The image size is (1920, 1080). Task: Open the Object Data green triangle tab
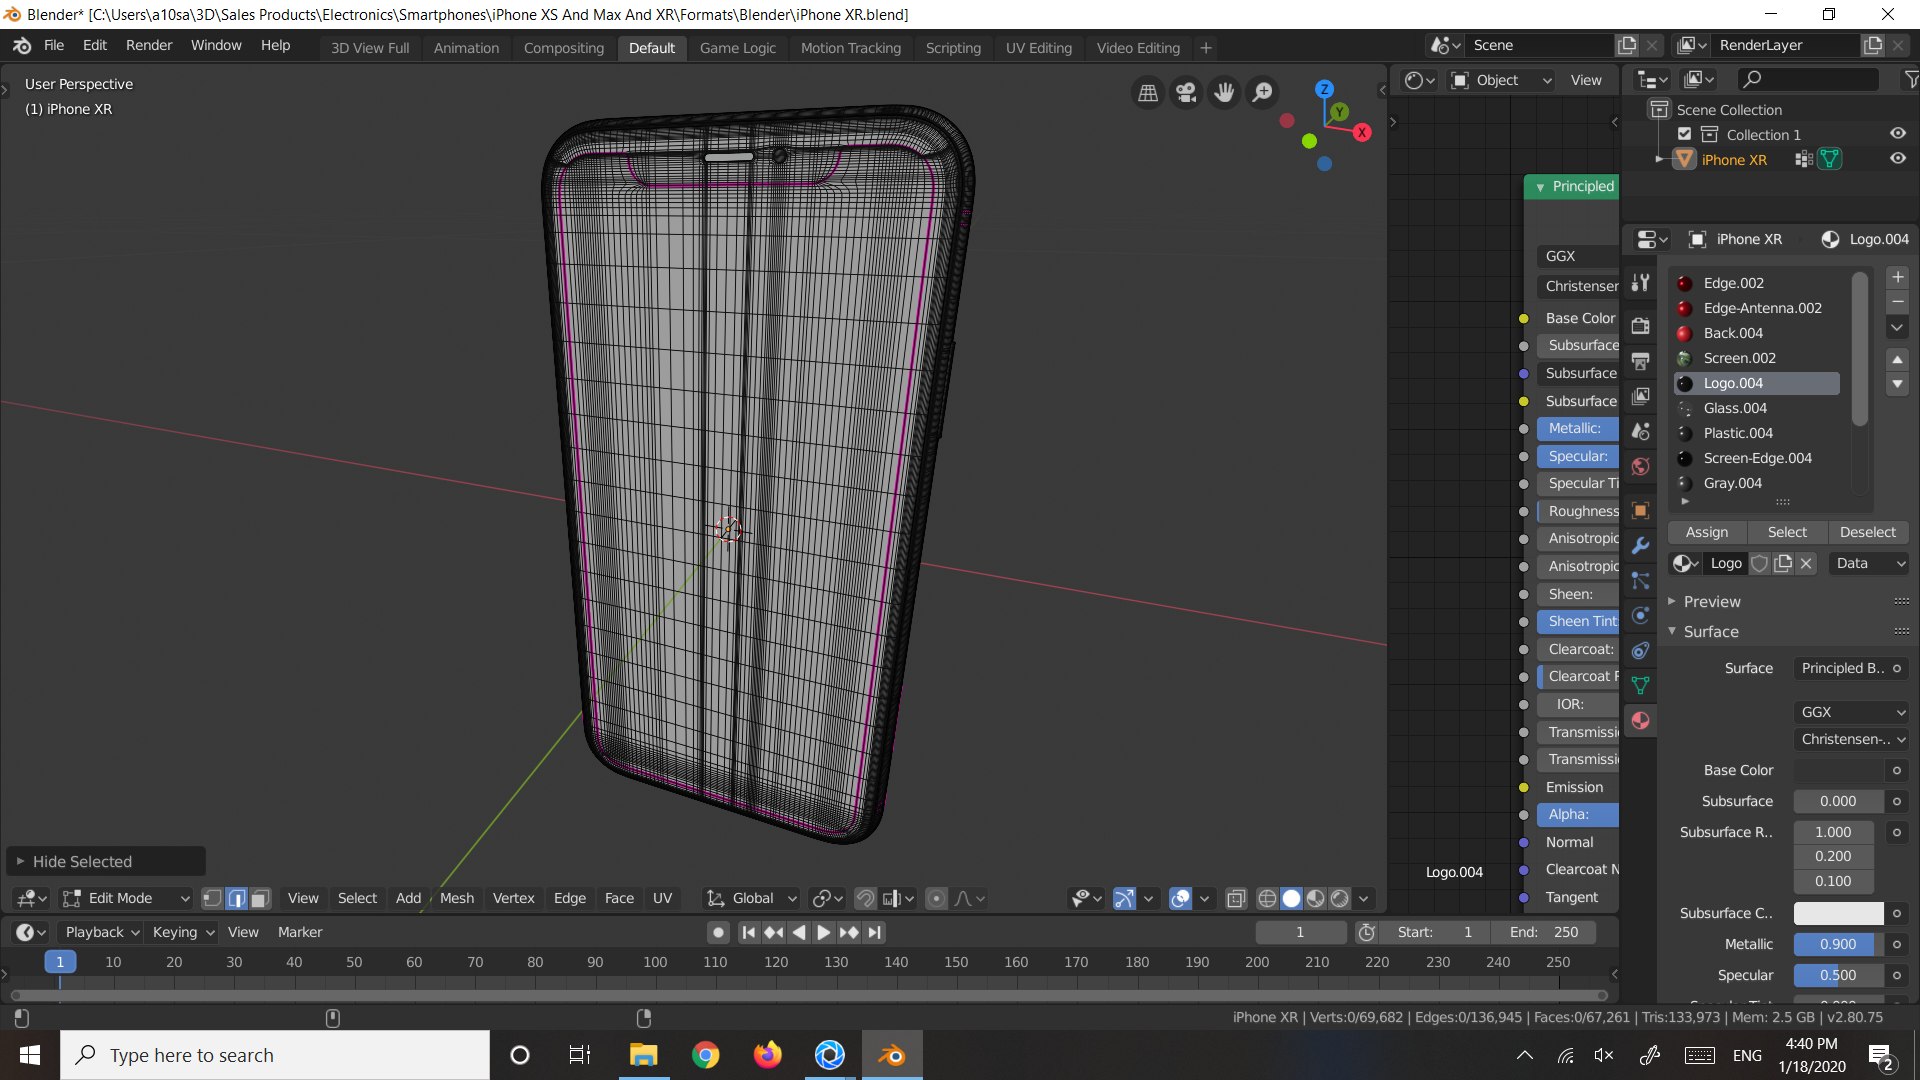pyautogui.click(x=1640, y=686)
